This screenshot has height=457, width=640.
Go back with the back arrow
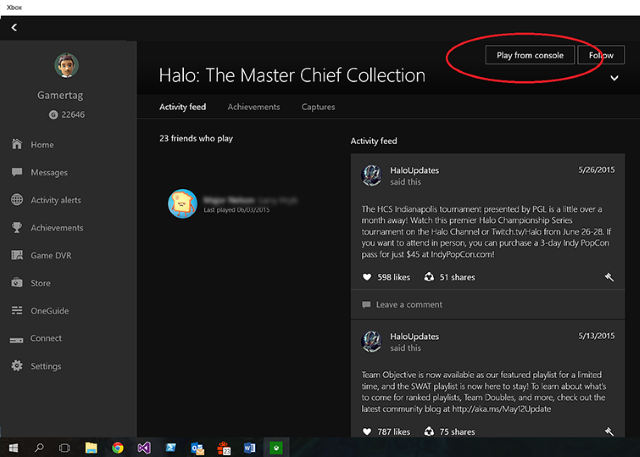pyautogui.click(x=14, y=27)
